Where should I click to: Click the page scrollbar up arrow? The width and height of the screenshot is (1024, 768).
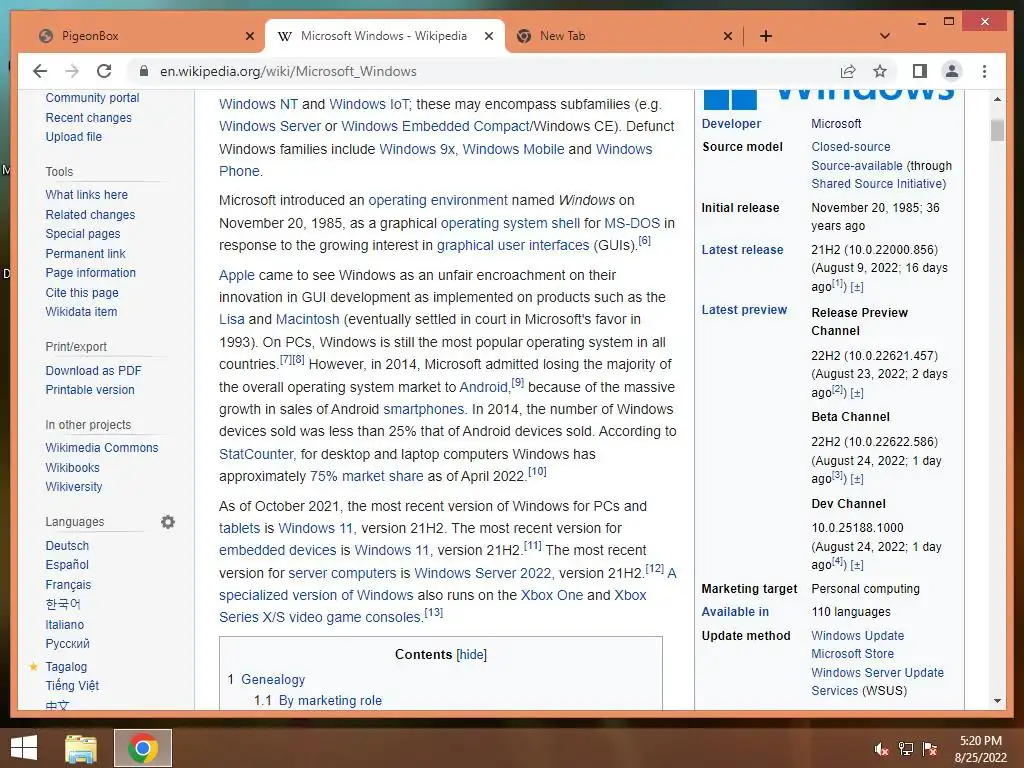pyautogui.click(x=997, y=99)
